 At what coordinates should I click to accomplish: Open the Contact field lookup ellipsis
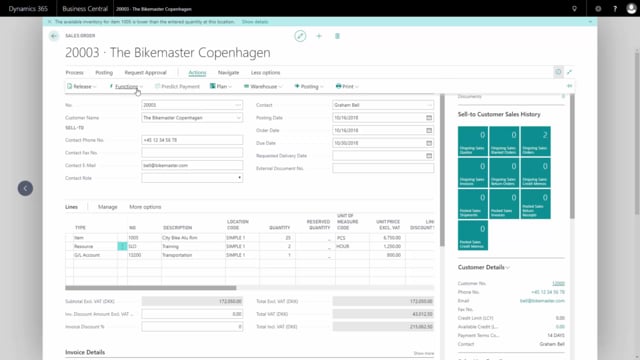pyautogui.click(x=429, y=105)
